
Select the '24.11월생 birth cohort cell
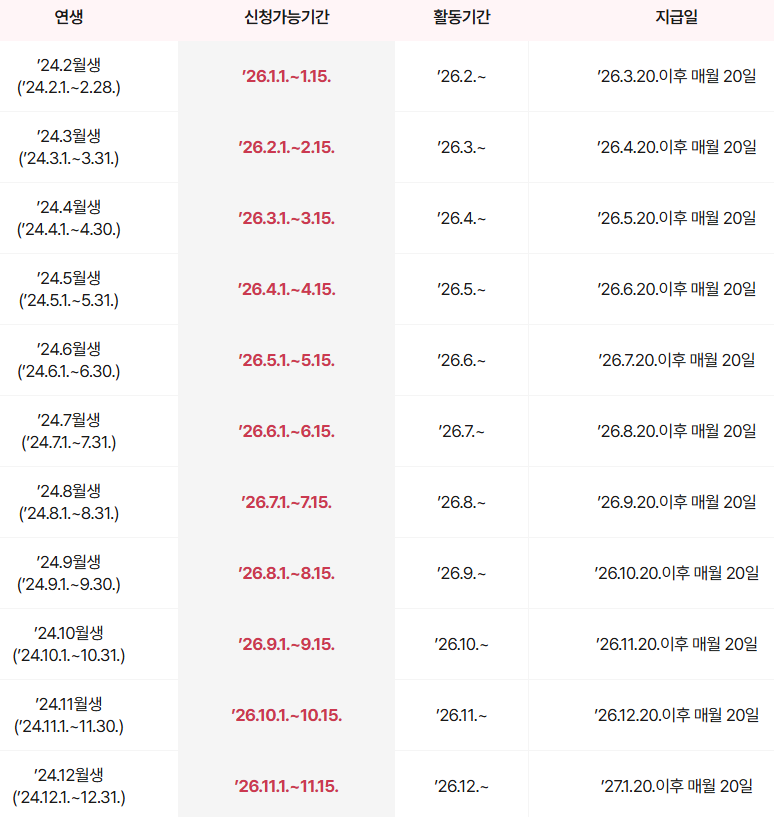click(x=68, y=715)
